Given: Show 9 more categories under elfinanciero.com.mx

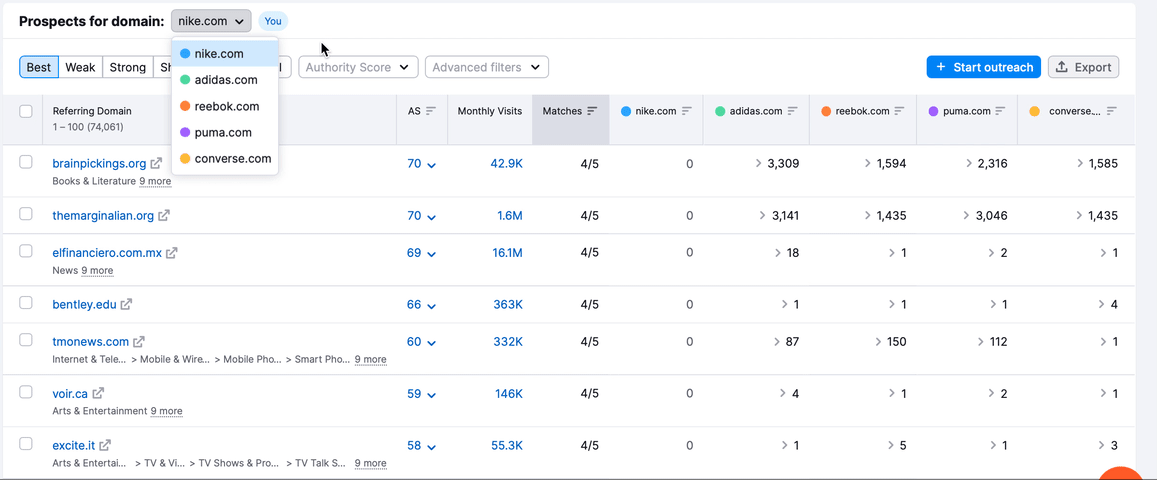Looking at the screenshot, I should pyautogui.click(x=97, y=271).
